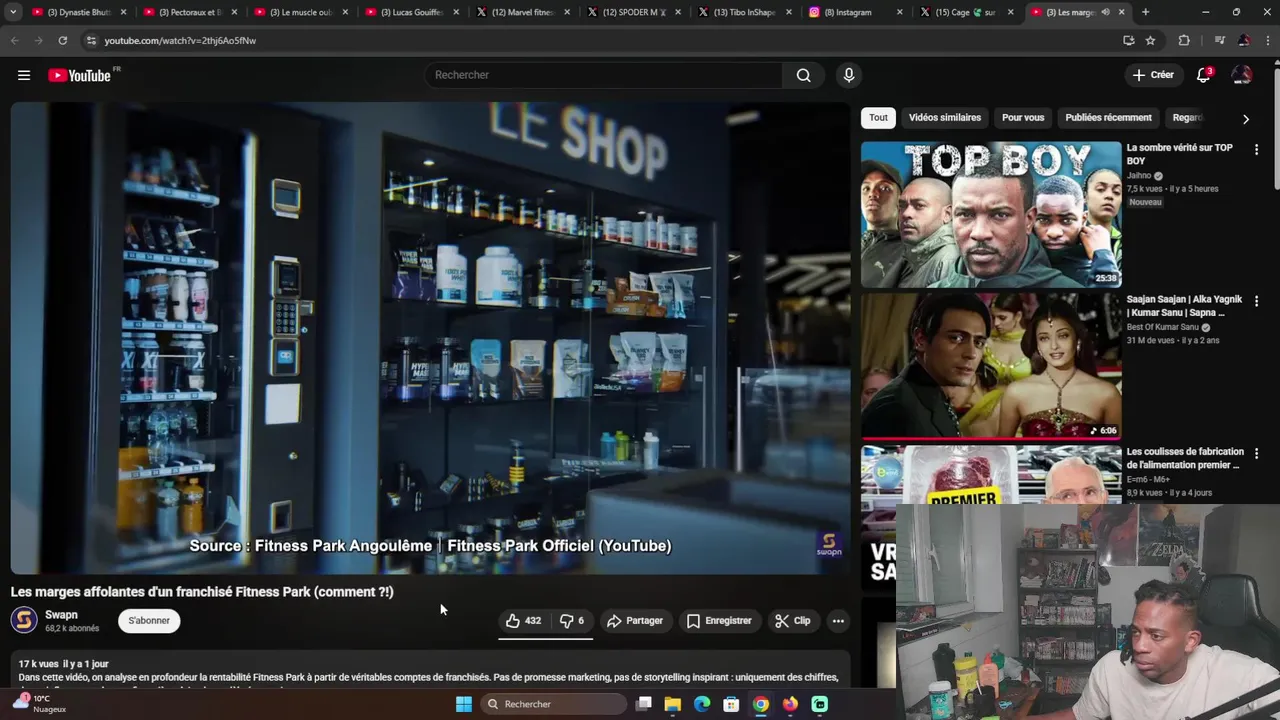The width and height of the screenshot is (1280, 720).
Task: Open La sombre vérité sur TOP BOY title
Action: tap(1180, 154)
